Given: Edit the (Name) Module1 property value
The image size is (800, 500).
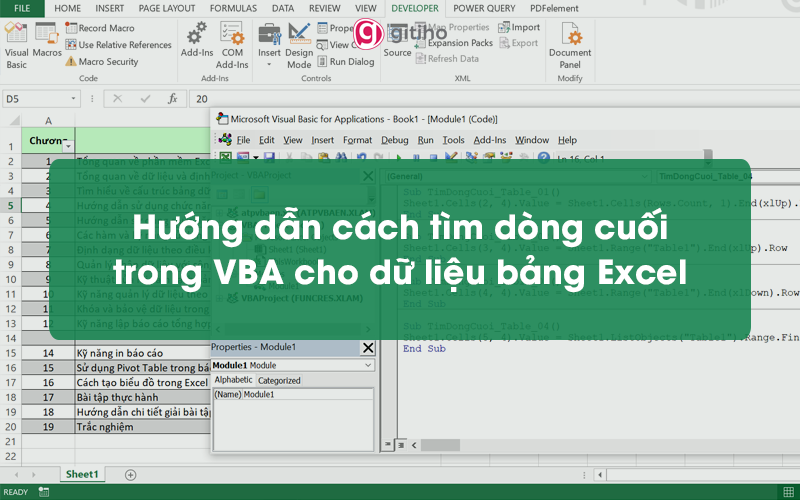Looking at the screenshot, I should coord(308,394).
